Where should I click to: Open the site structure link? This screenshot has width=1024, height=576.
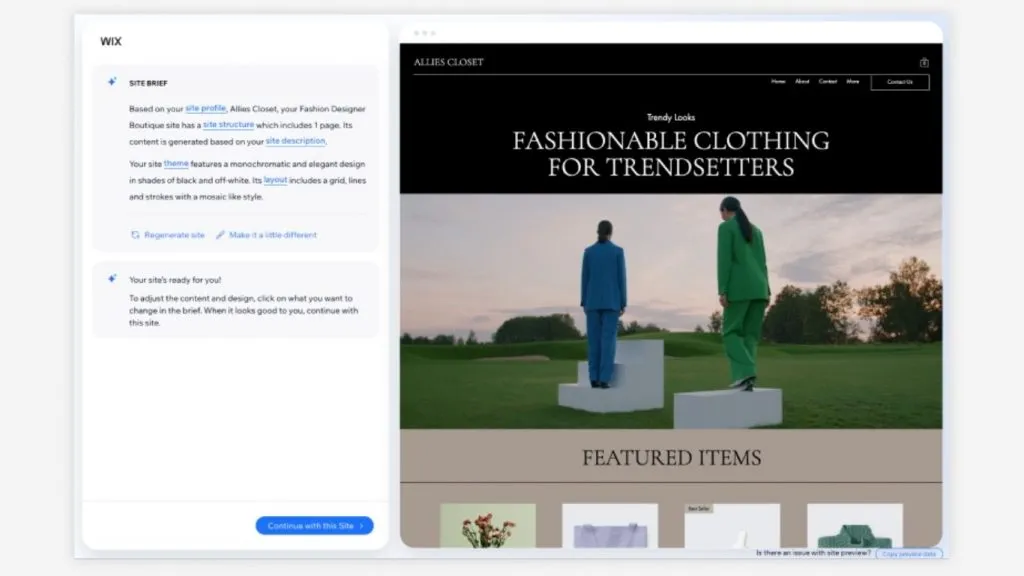click(229, 125)
